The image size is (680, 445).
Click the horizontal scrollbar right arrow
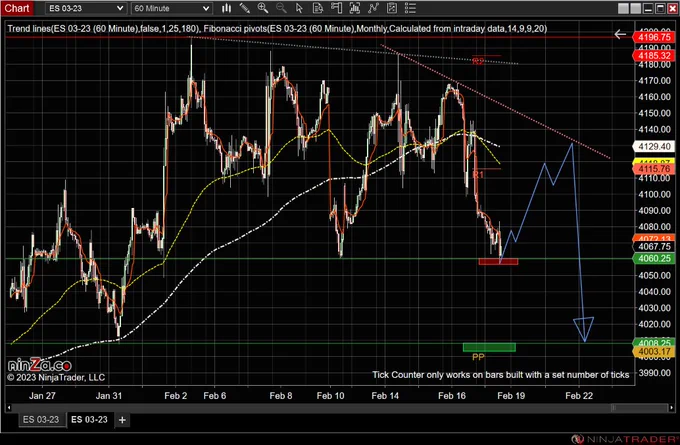point(671,408)
